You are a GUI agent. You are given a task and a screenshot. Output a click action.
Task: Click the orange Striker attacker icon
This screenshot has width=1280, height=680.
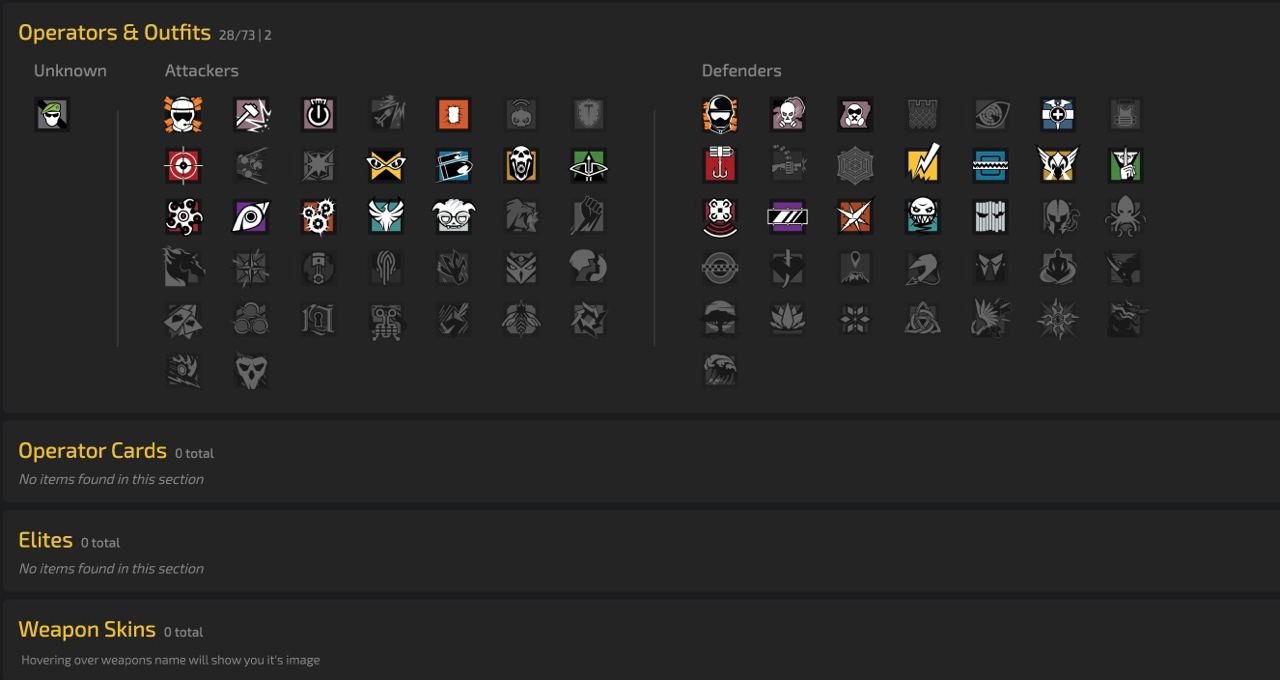(183, 115)
